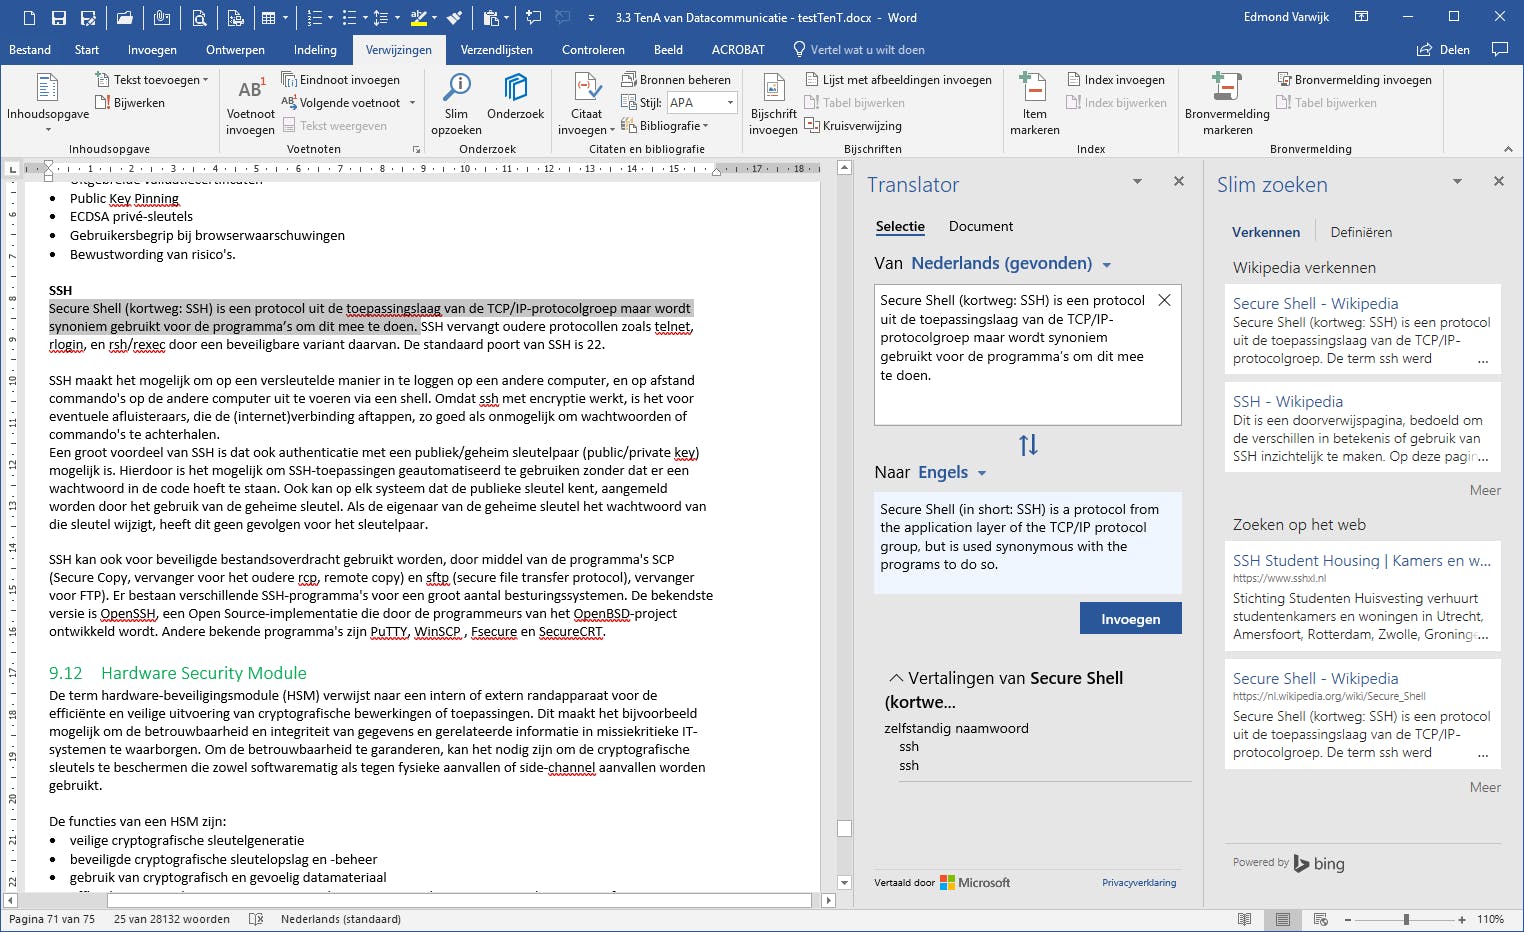Screen dimensions: 1524x932
Task: Click Bijschrift invoegen caption button
Action: point(773,104)
